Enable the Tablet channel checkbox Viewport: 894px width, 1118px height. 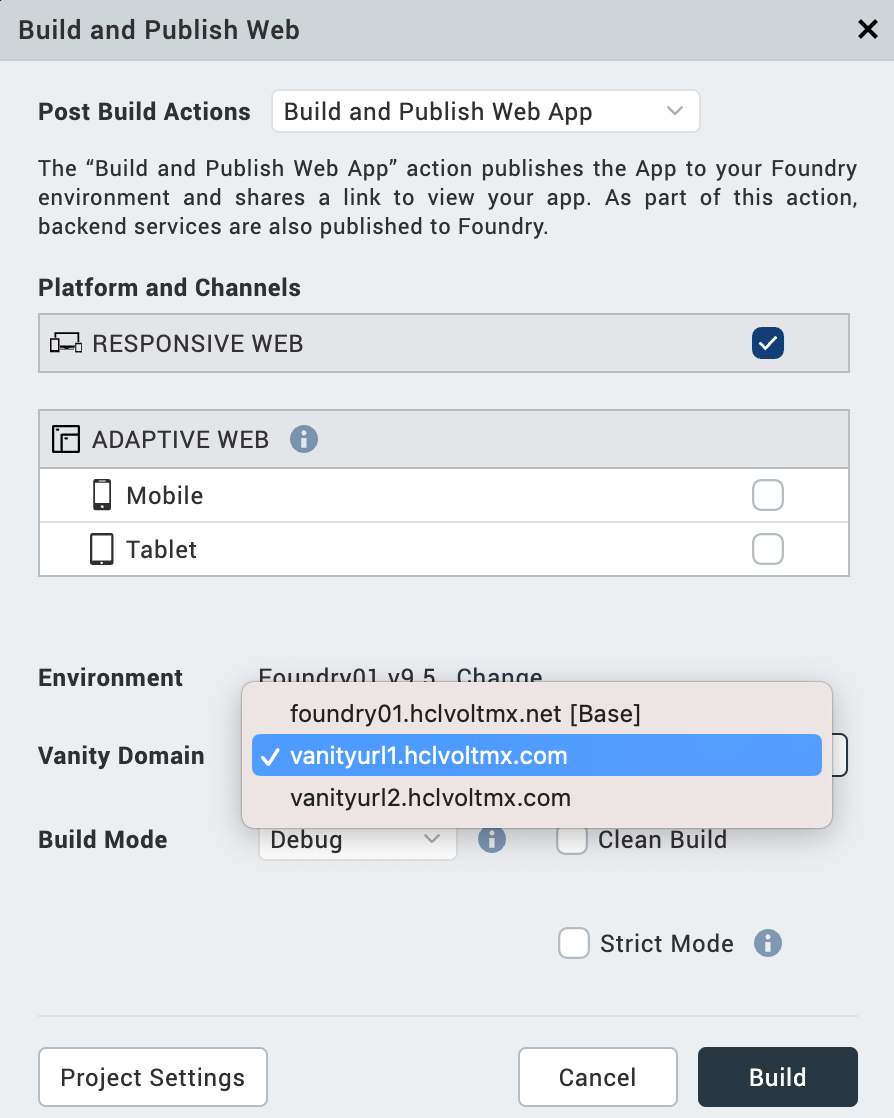(768, 549)
